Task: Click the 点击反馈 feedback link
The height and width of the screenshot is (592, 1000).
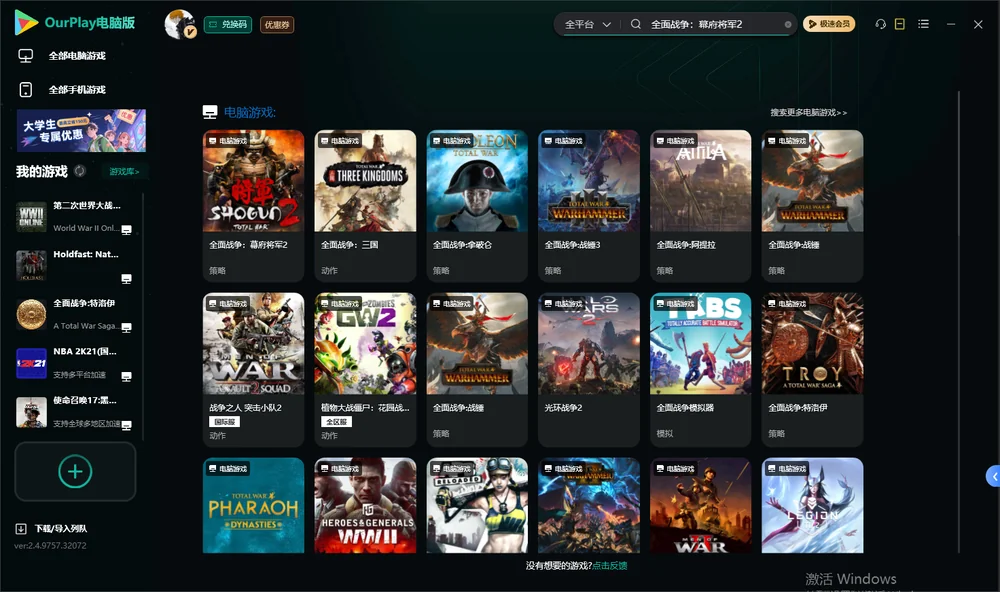Action: [x=610, y=565]
